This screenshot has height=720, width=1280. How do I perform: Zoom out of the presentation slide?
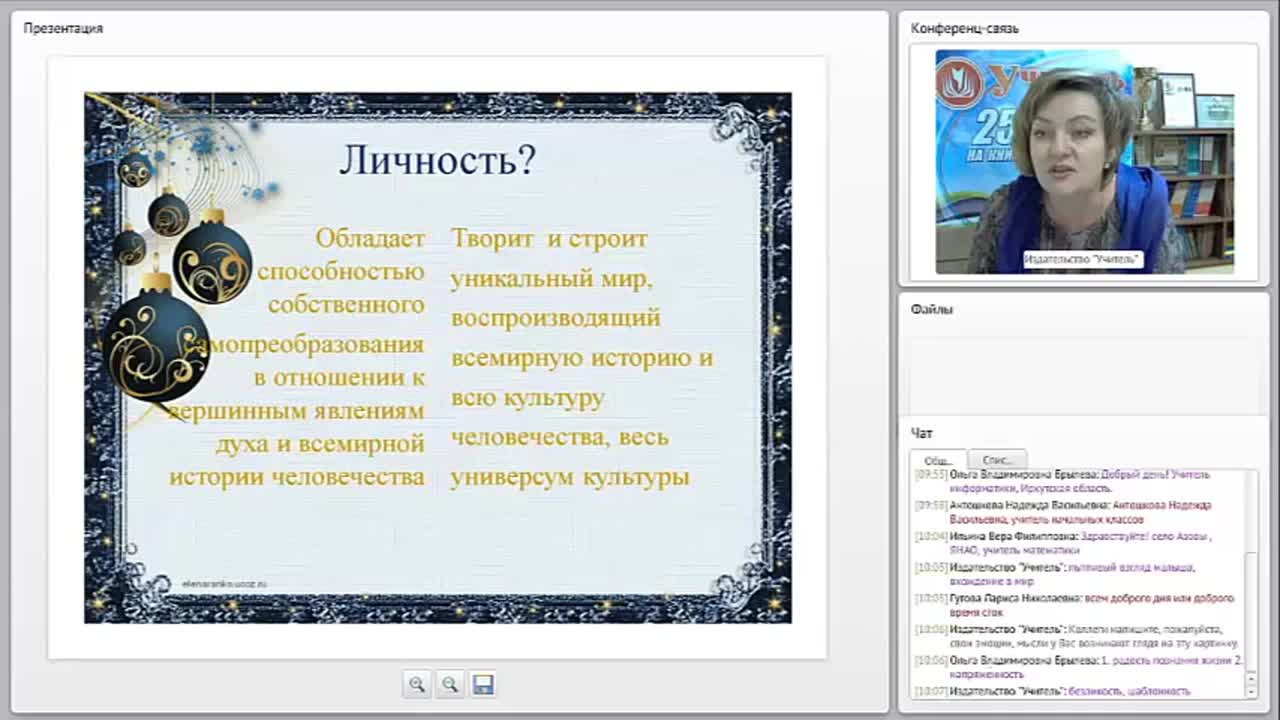click(x=450, y=685)
